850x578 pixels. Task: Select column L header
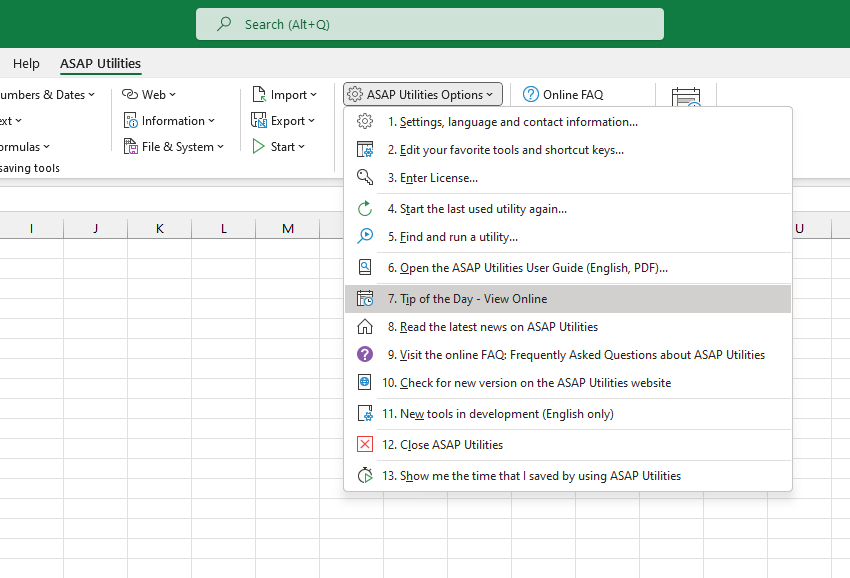point(223,228)
